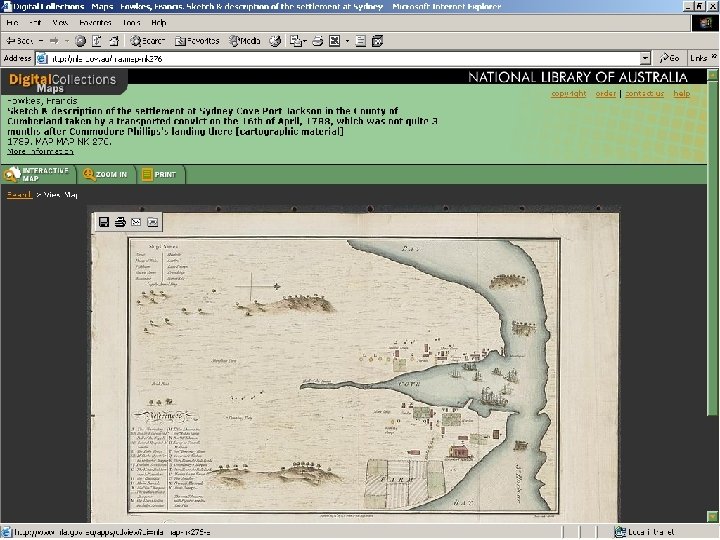This screenshot has width=720, height=540.
Task: Click the Local intranet status zone
Action: [645, 532]
